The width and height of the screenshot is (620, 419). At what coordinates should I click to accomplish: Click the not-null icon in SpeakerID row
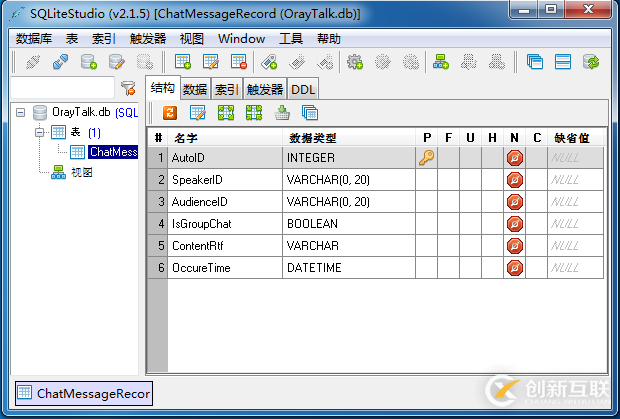[x=514, y=180]
